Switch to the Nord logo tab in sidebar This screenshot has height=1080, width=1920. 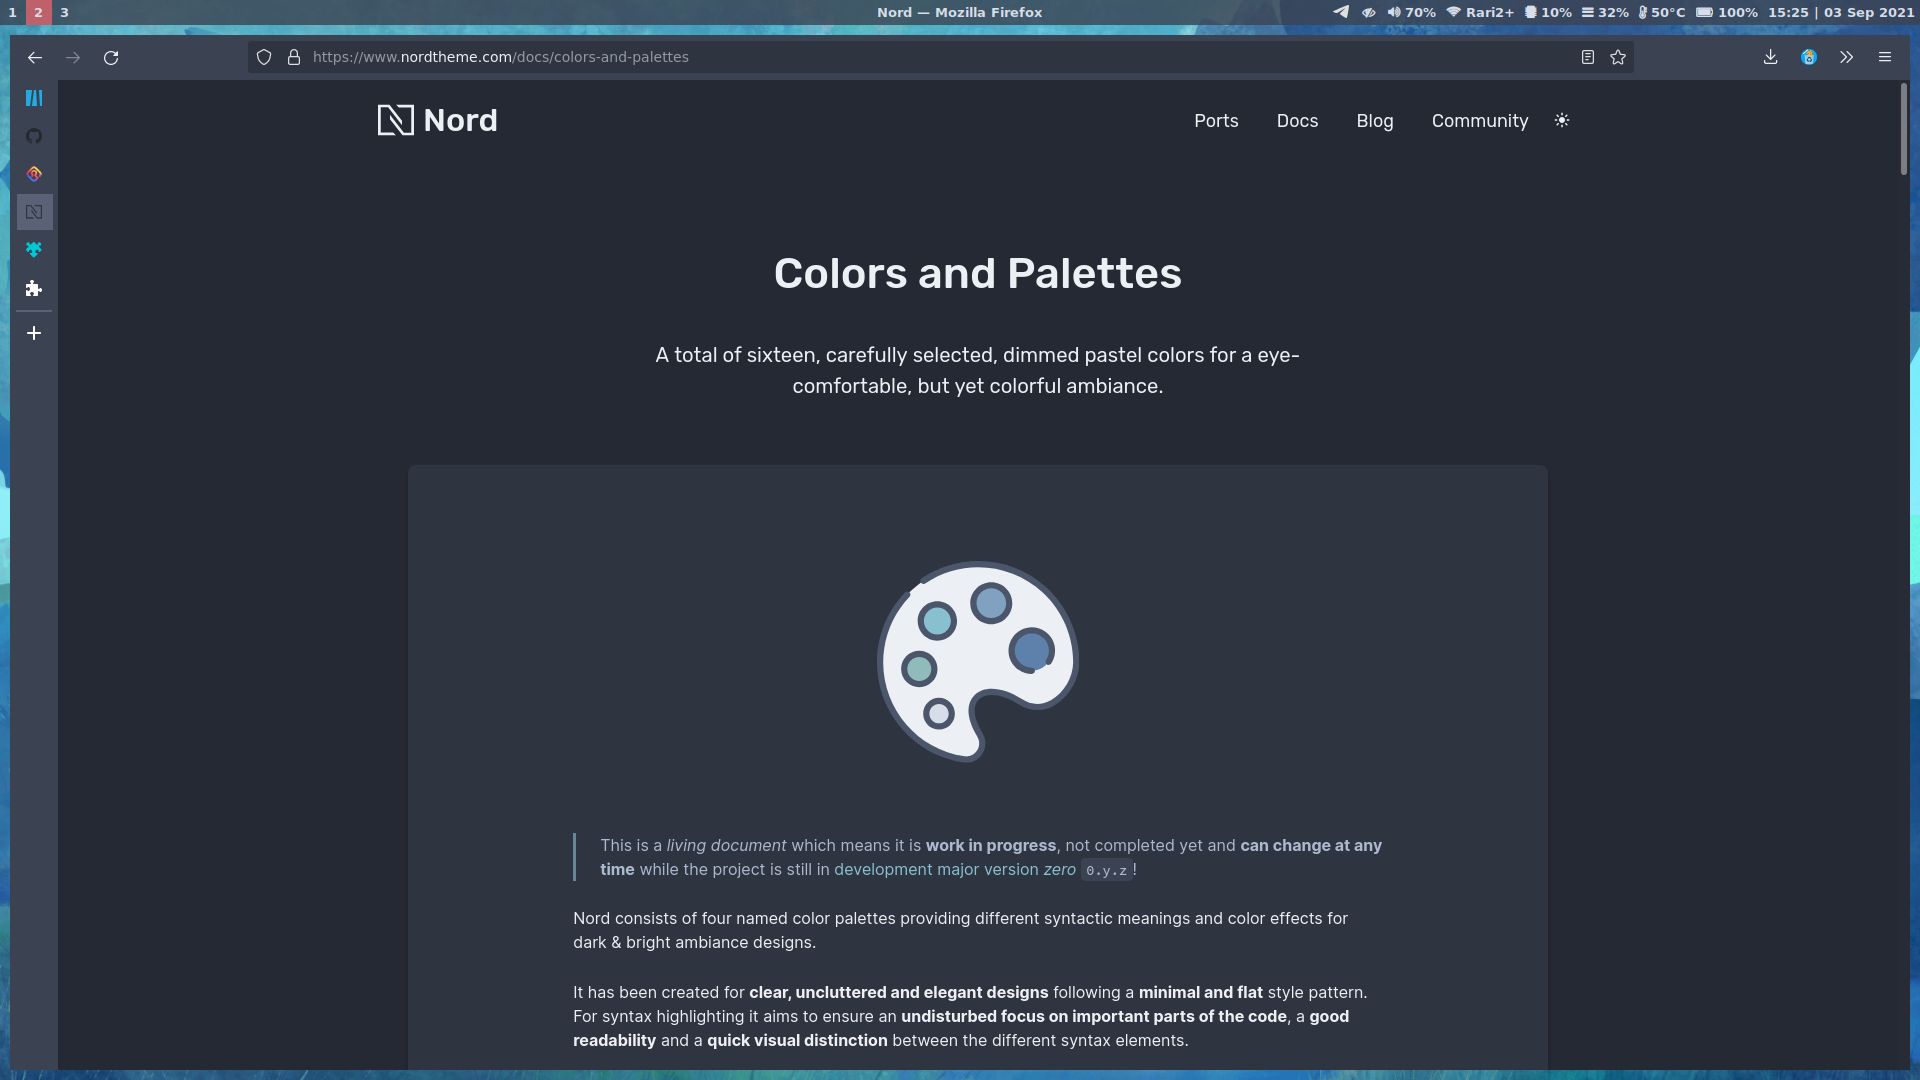34,212
